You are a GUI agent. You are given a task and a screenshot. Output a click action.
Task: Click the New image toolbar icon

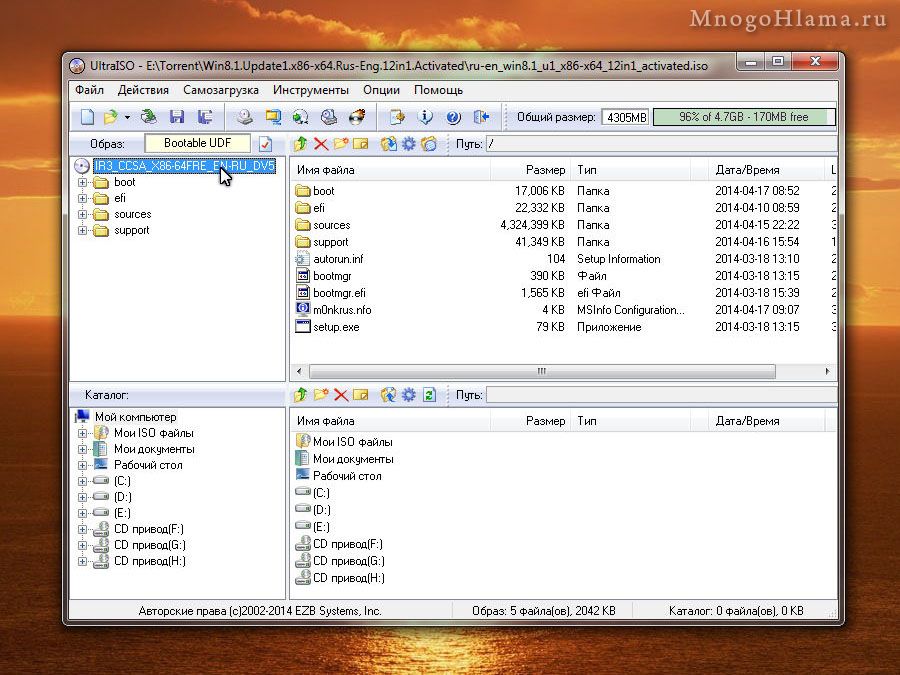[x=87, y=117]
